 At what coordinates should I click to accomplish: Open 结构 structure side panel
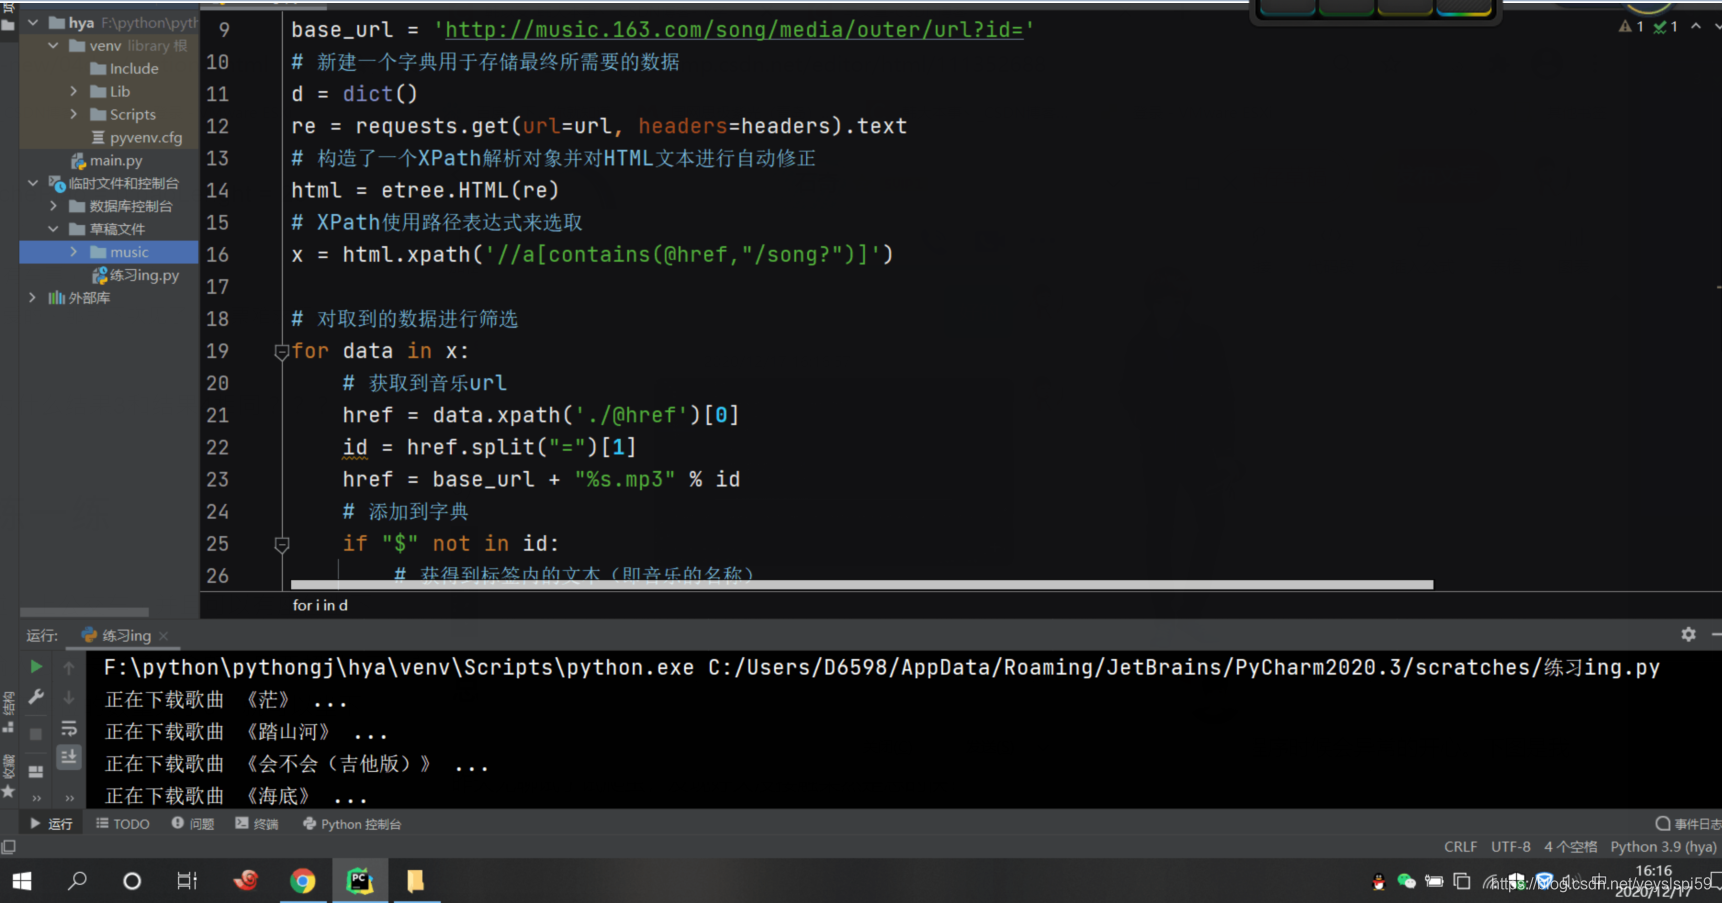8,712
